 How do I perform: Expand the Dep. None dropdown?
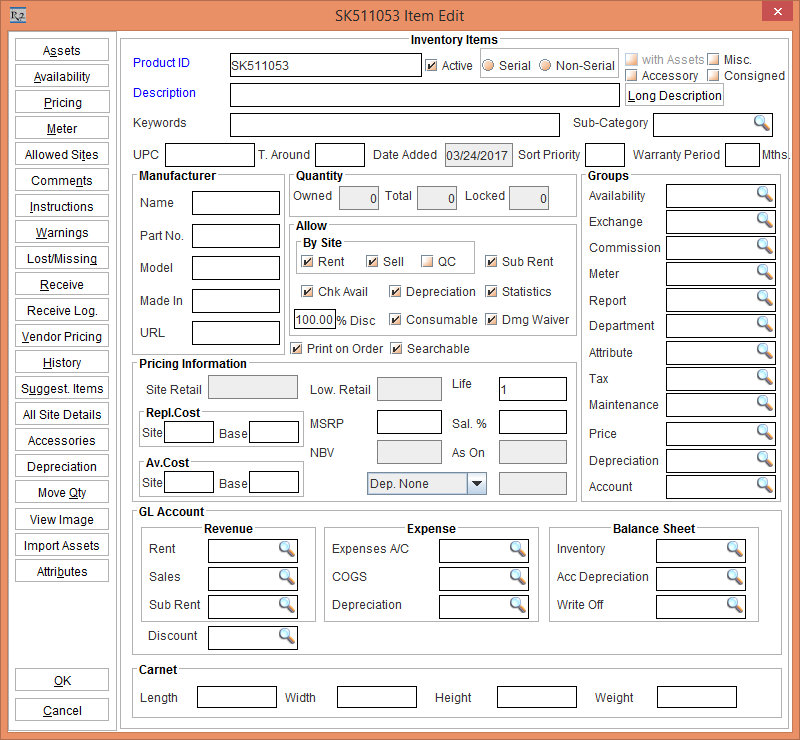[x=477, y=483]
